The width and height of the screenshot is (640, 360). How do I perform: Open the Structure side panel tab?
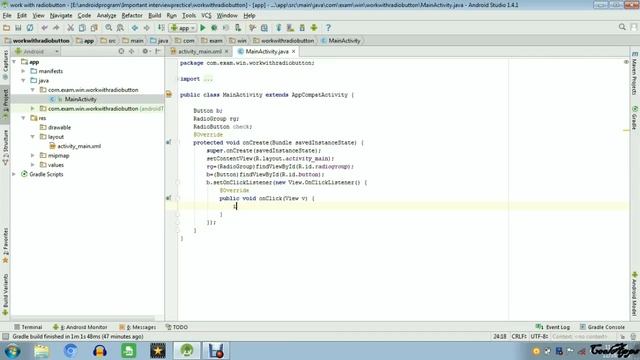(5, 147)
